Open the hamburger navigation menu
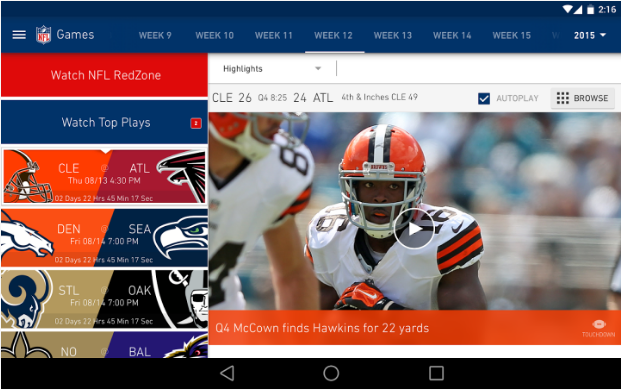 (19, 35)
